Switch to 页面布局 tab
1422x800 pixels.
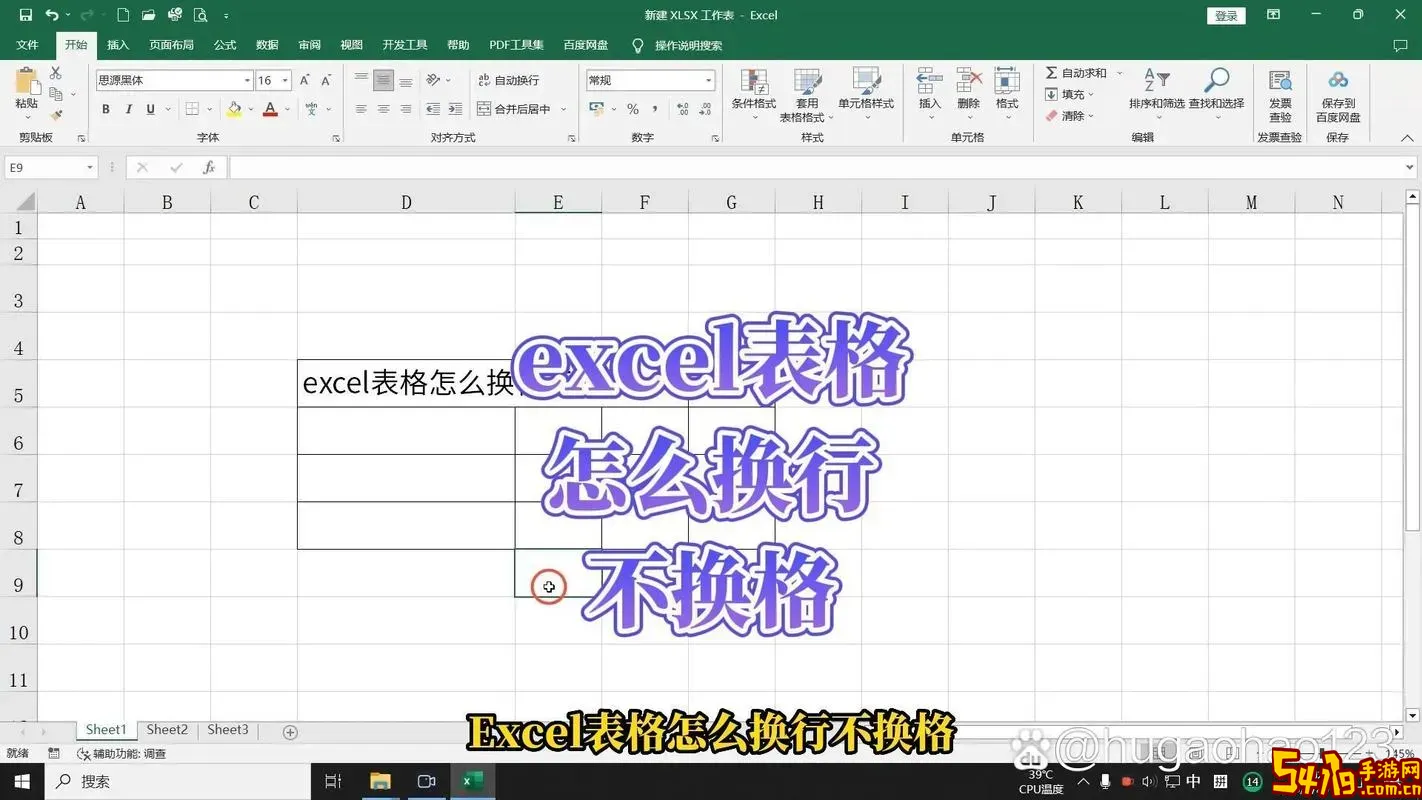tap(171, 45)
